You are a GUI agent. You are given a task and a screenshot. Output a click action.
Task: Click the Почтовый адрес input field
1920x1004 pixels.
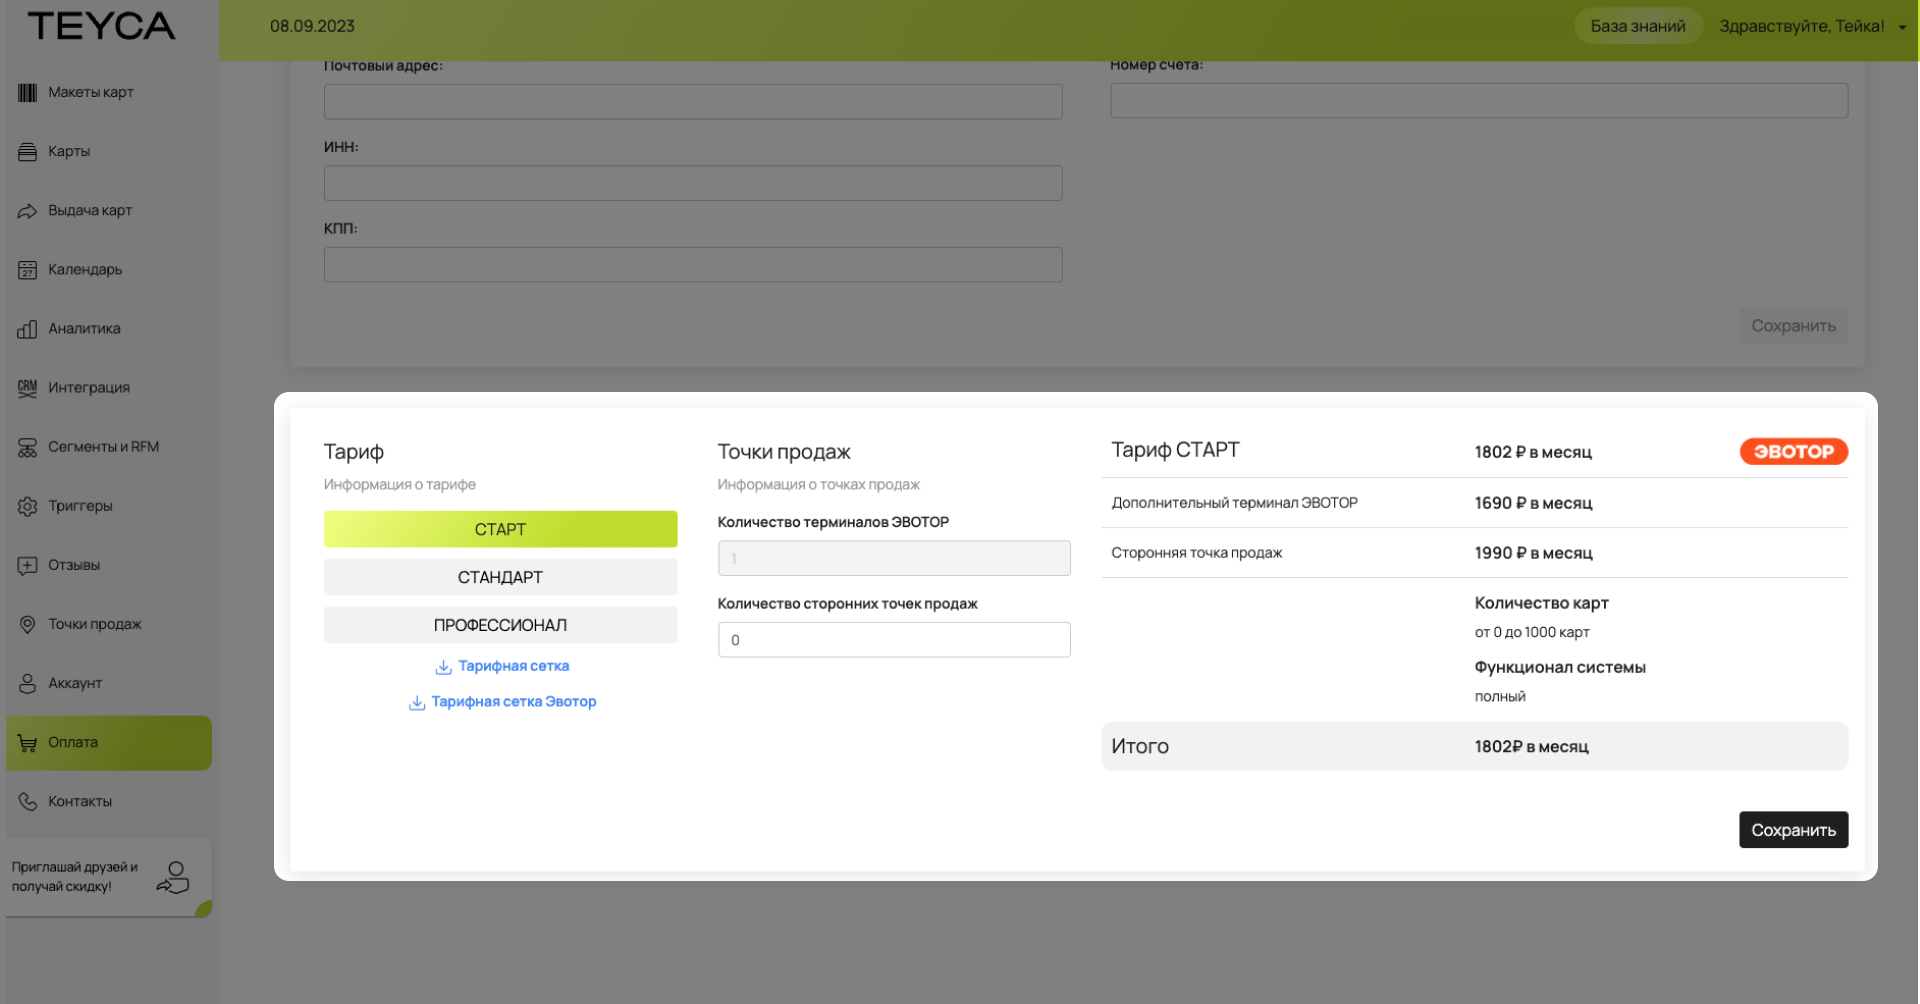693,102
